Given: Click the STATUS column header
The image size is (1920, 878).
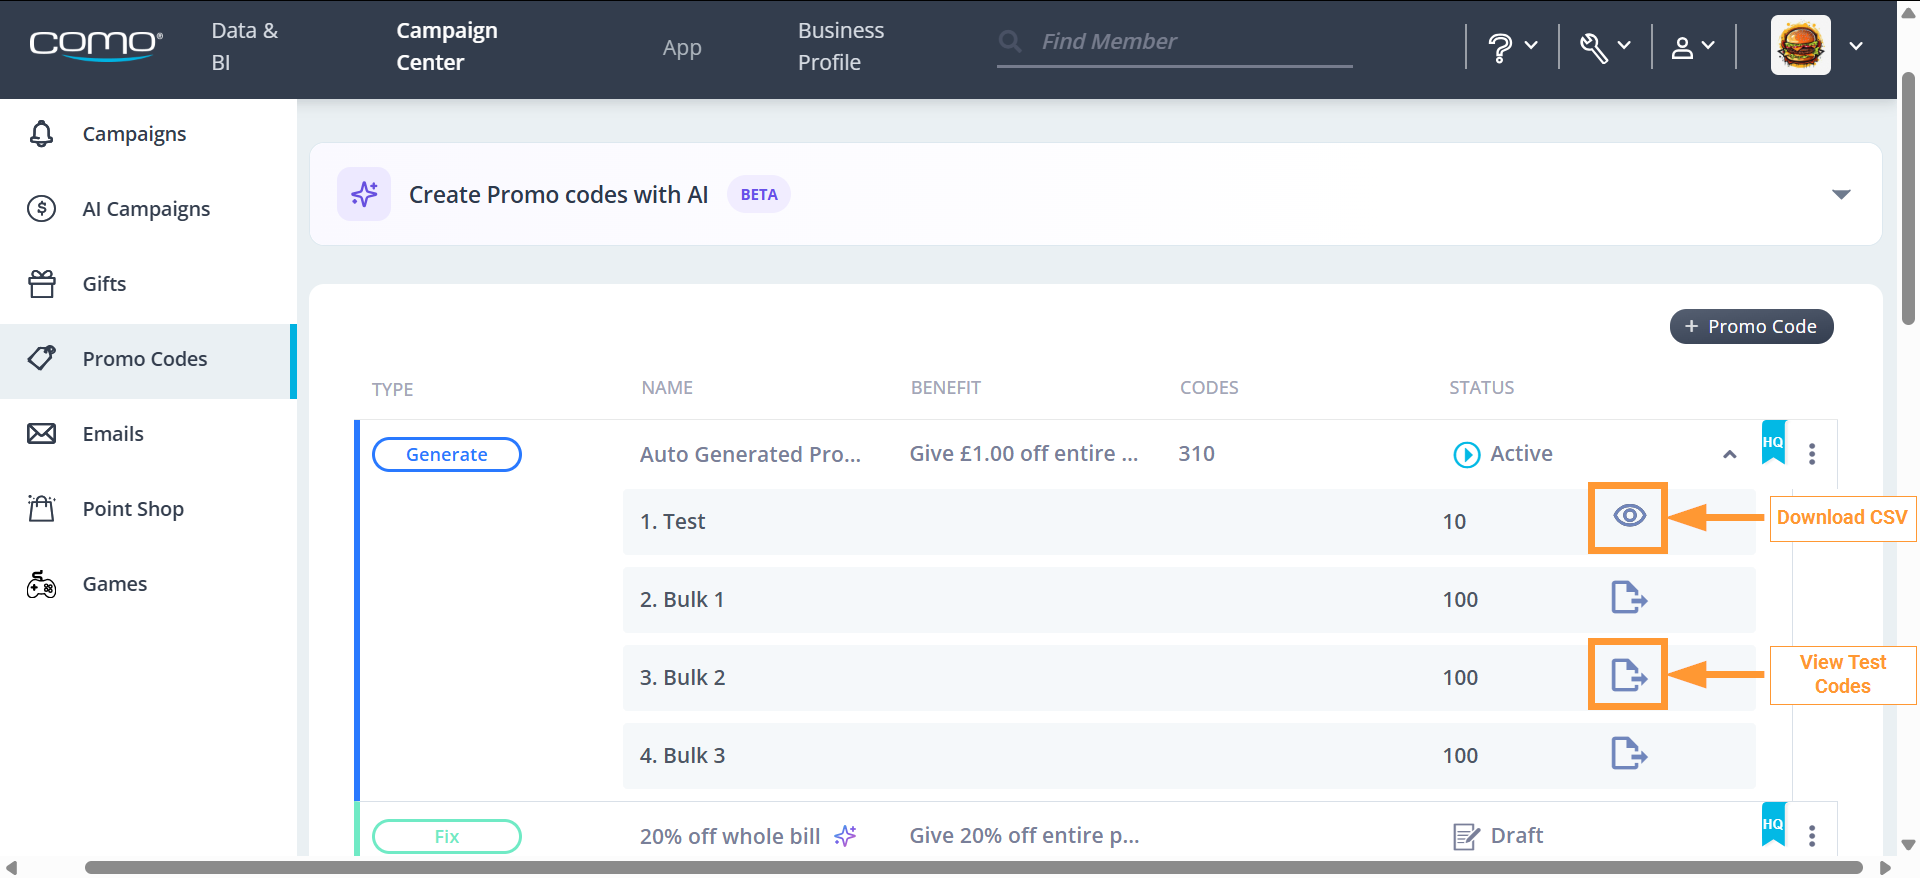Looking at the screenshot, I should pyautogui.click(x=1481, y=388).
